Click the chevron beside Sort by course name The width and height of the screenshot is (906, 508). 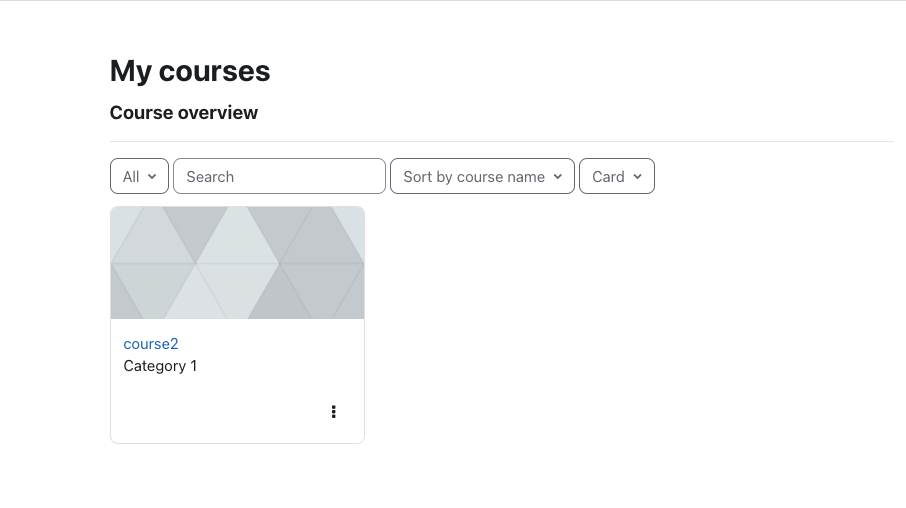click(x=558, y=176)
